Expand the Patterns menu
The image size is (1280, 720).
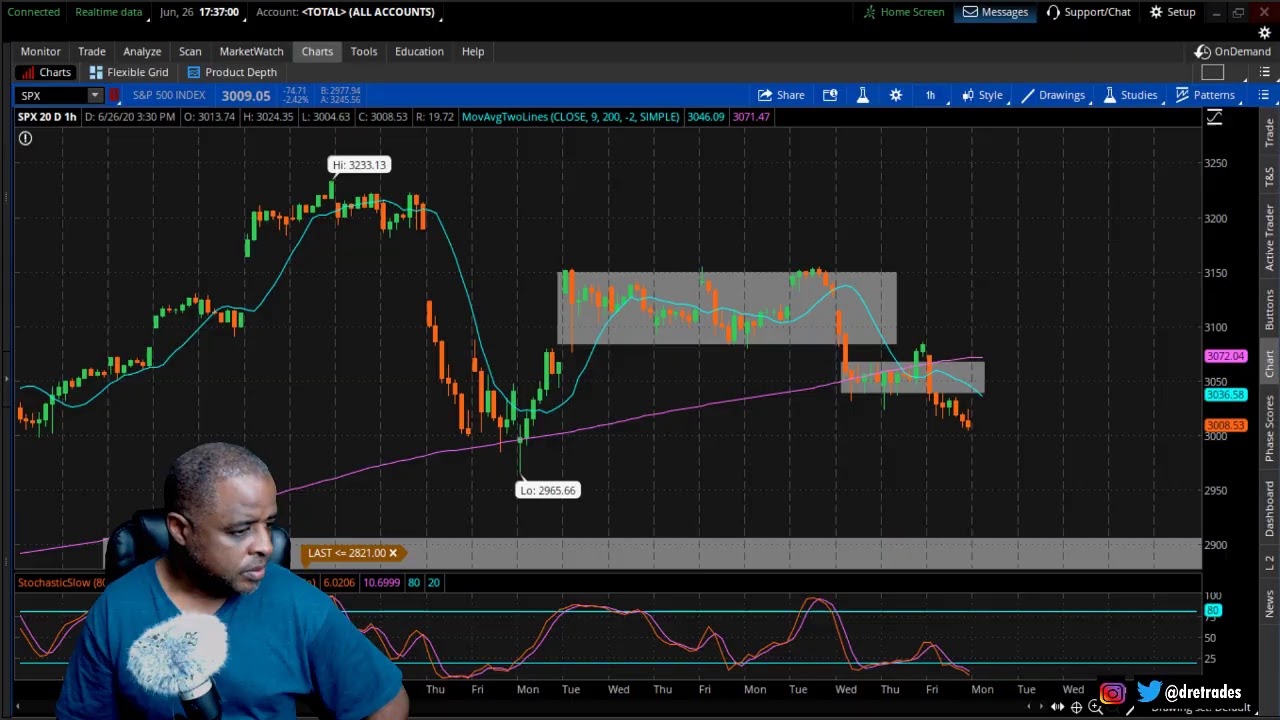coord(1205,95)
